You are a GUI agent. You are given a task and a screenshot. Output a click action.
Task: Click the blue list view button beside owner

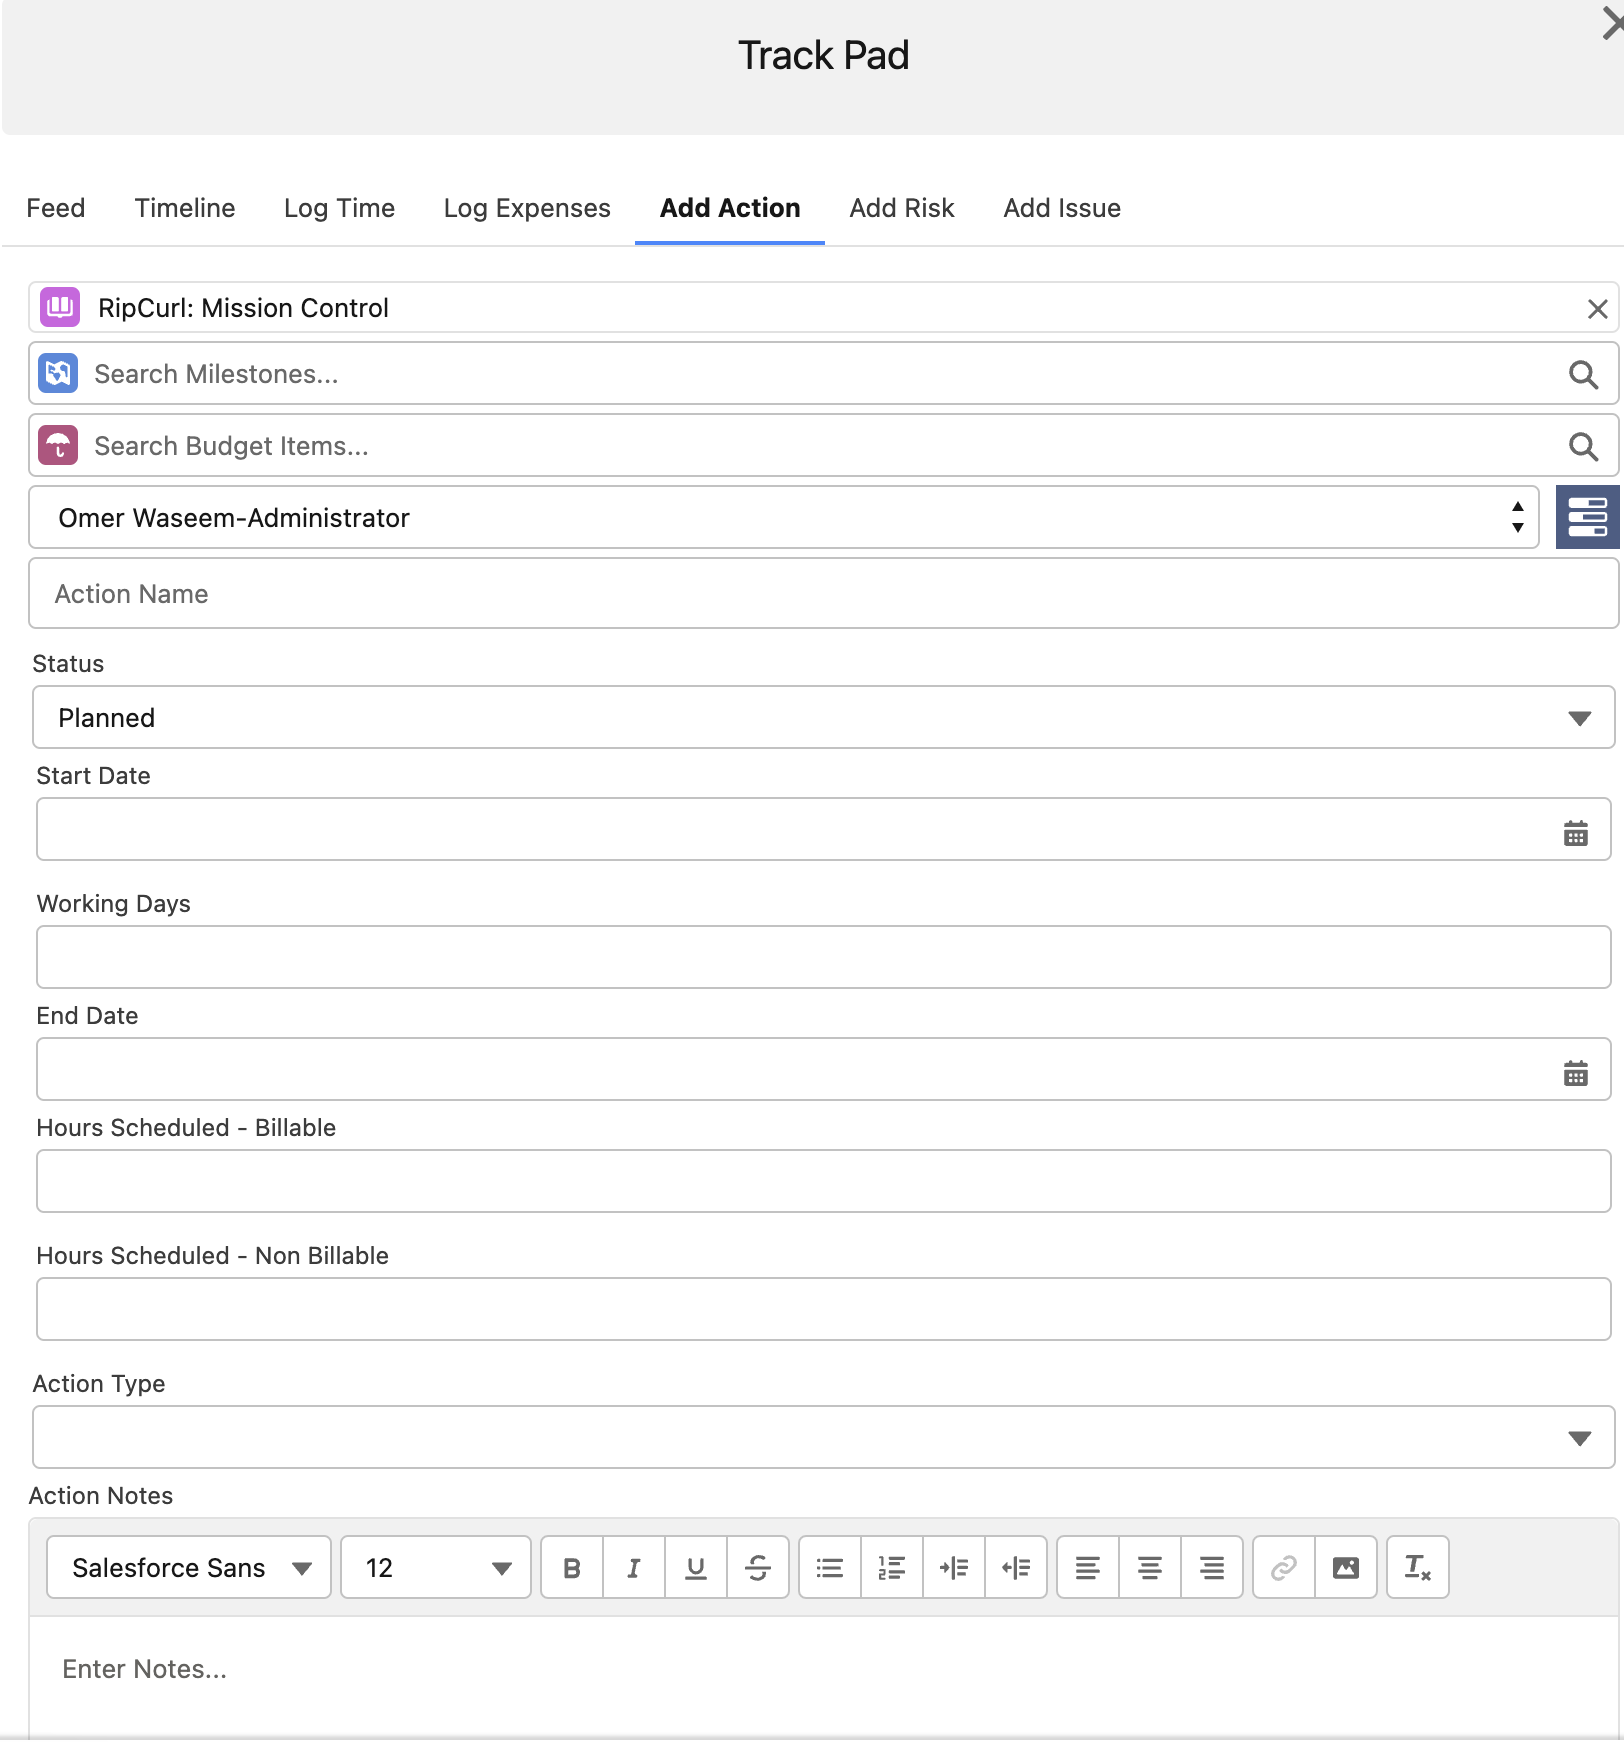tap(1587, 517)
